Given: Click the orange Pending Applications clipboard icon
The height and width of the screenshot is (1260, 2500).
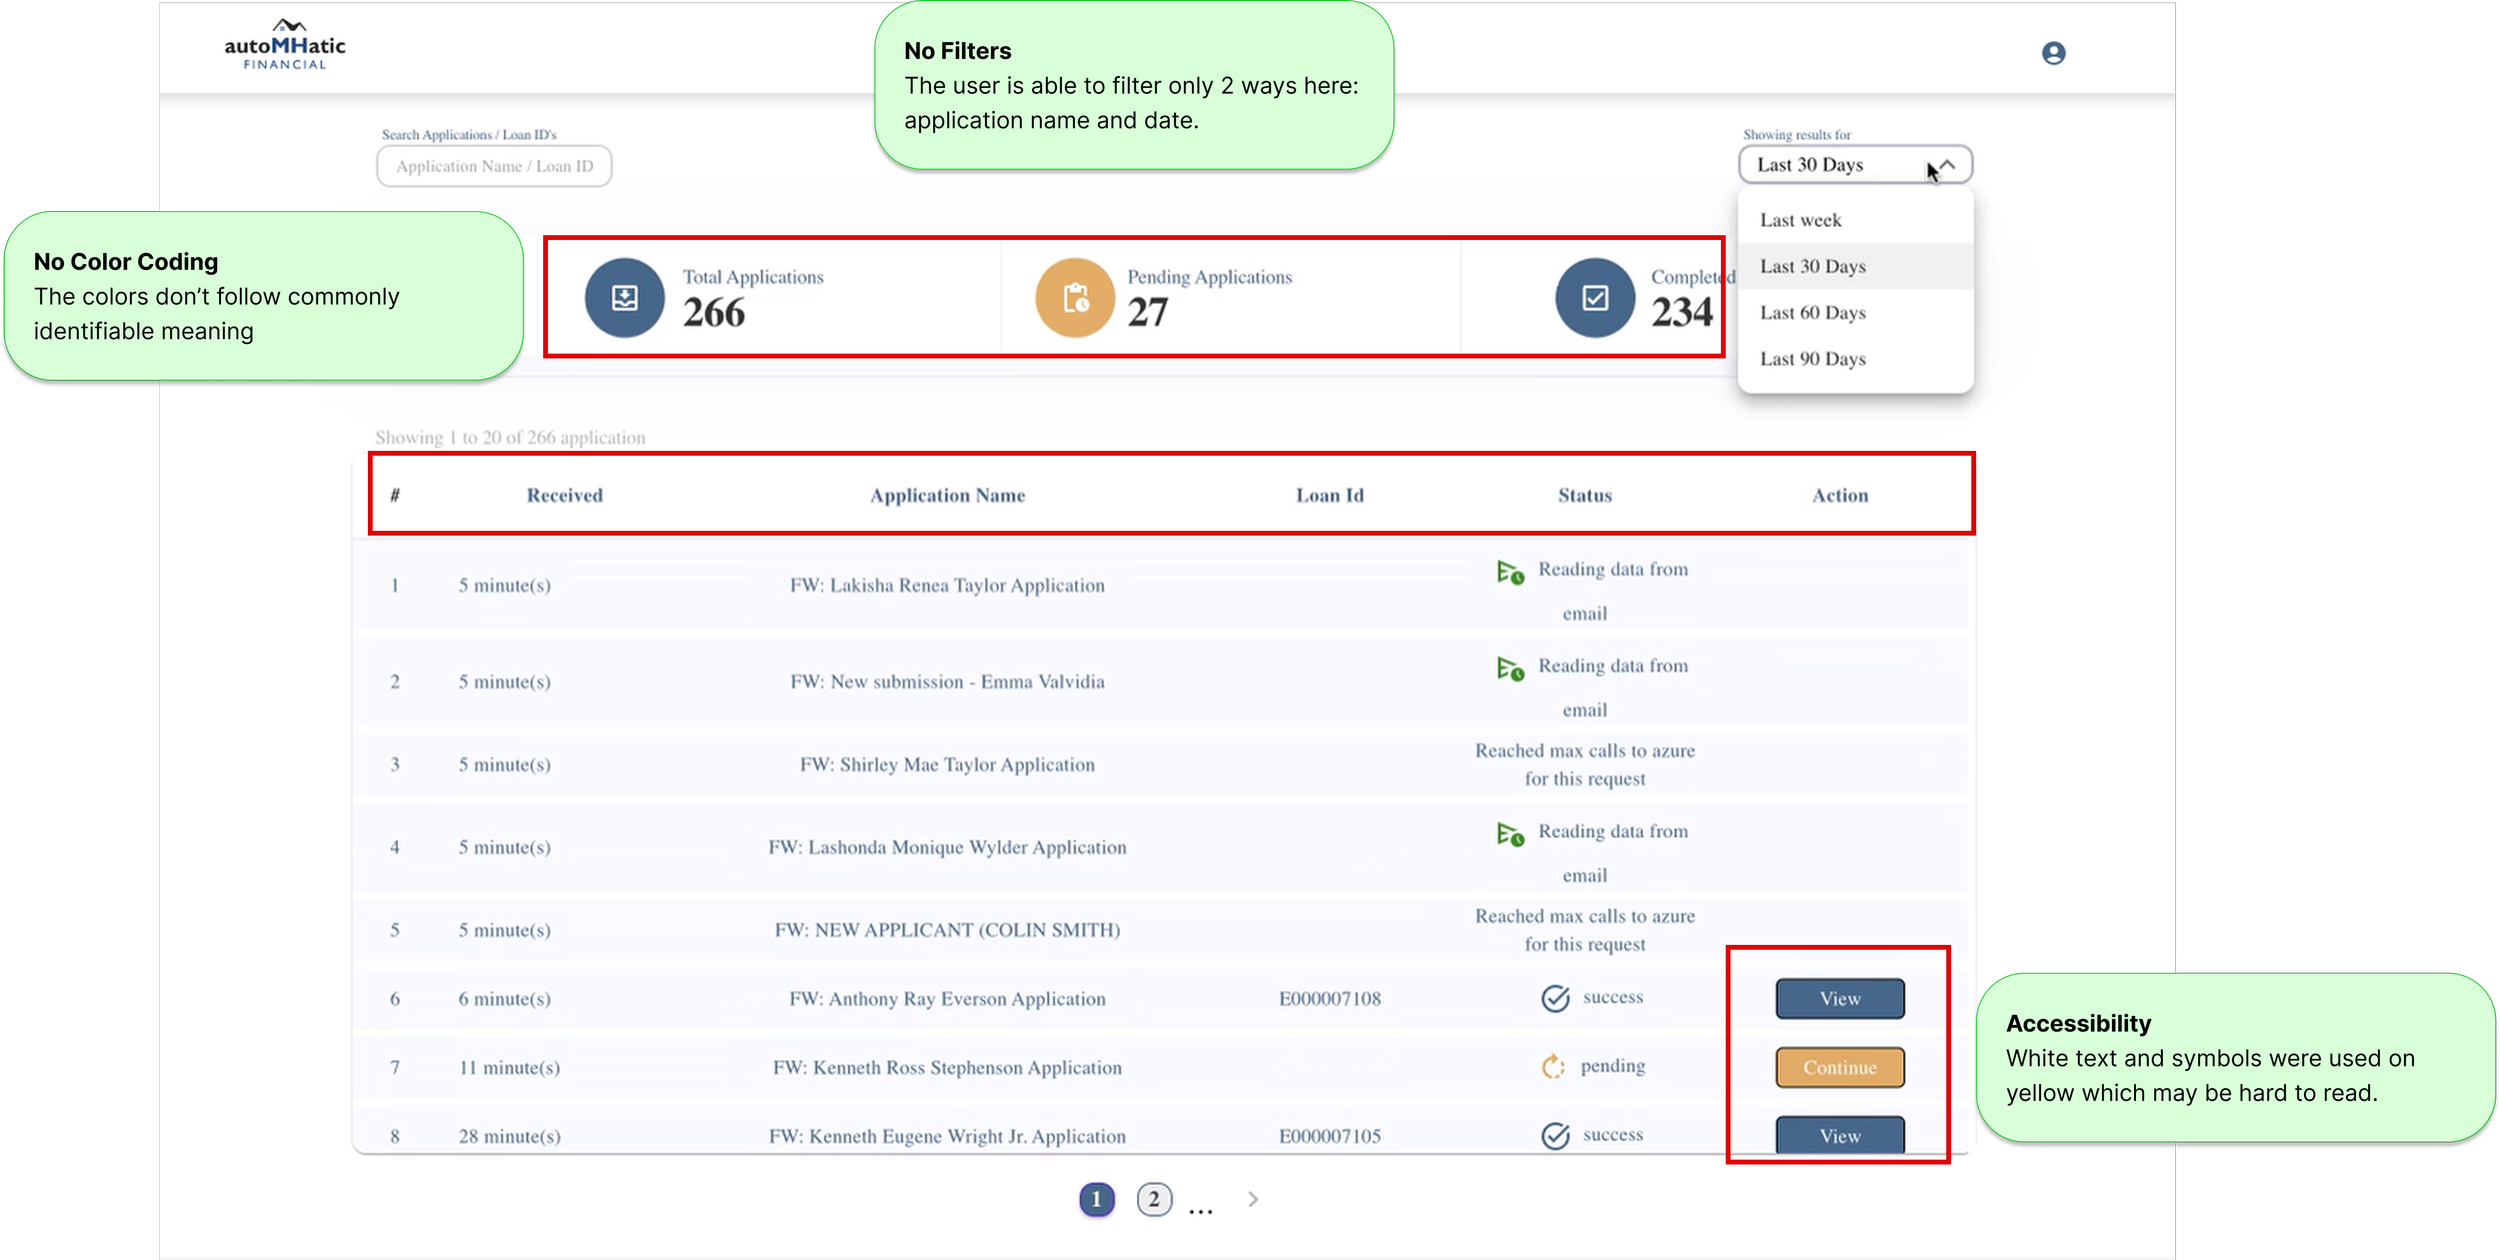Looking at the screenshot, I should point(1075,298).
